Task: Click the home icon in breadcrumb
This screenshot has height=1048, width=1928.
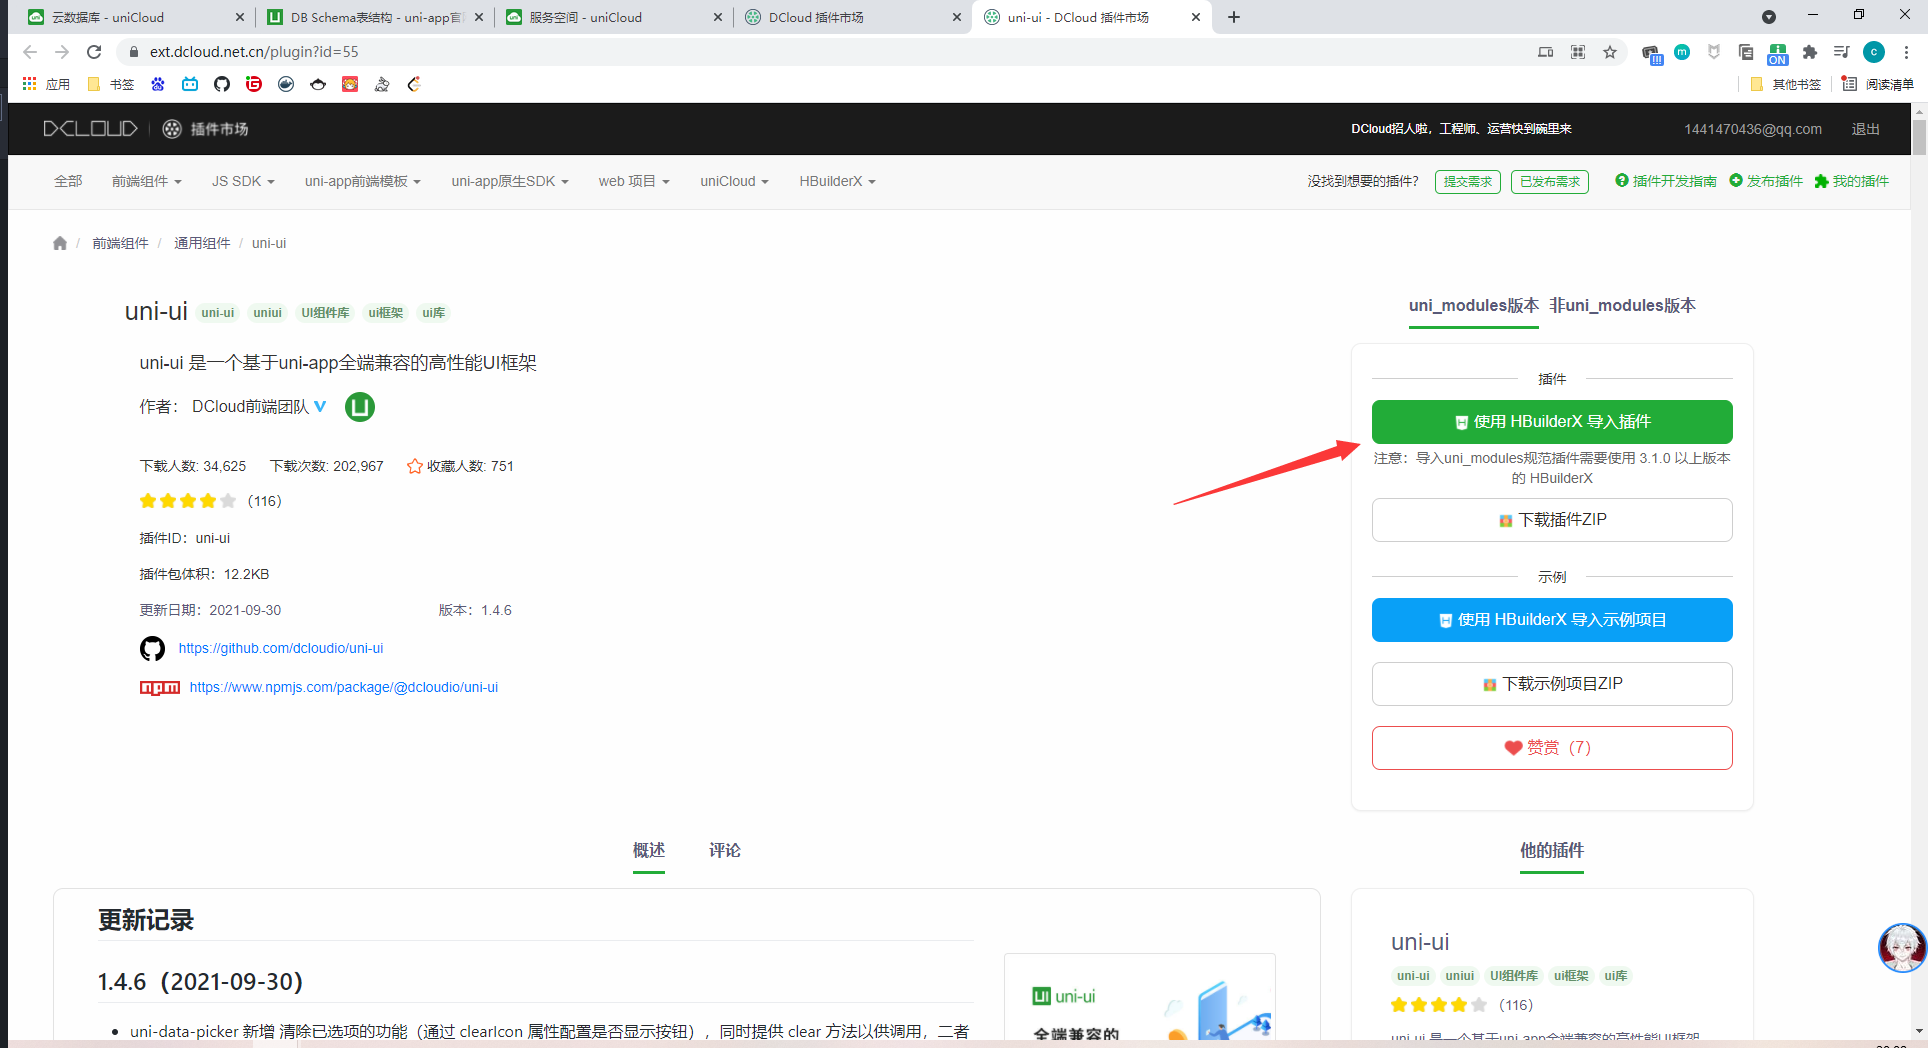Action: 60,243
